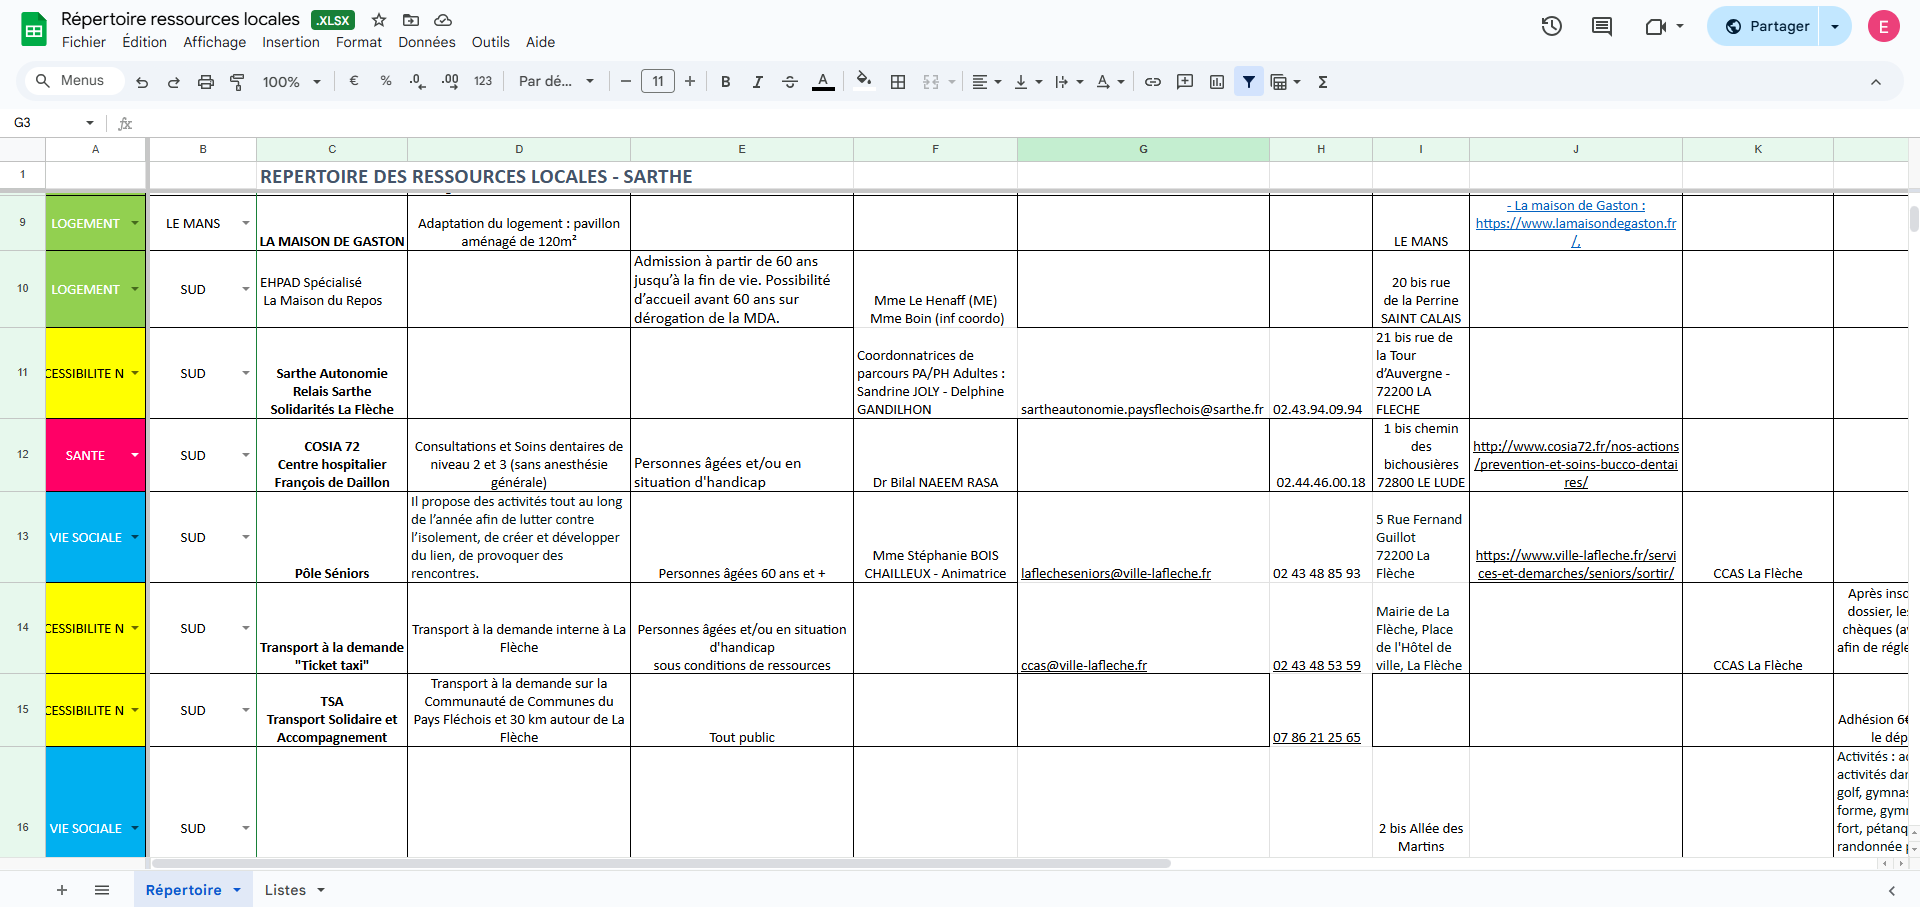Open the version history clock icon
1920x907 pixels.
coord(1551,27)
